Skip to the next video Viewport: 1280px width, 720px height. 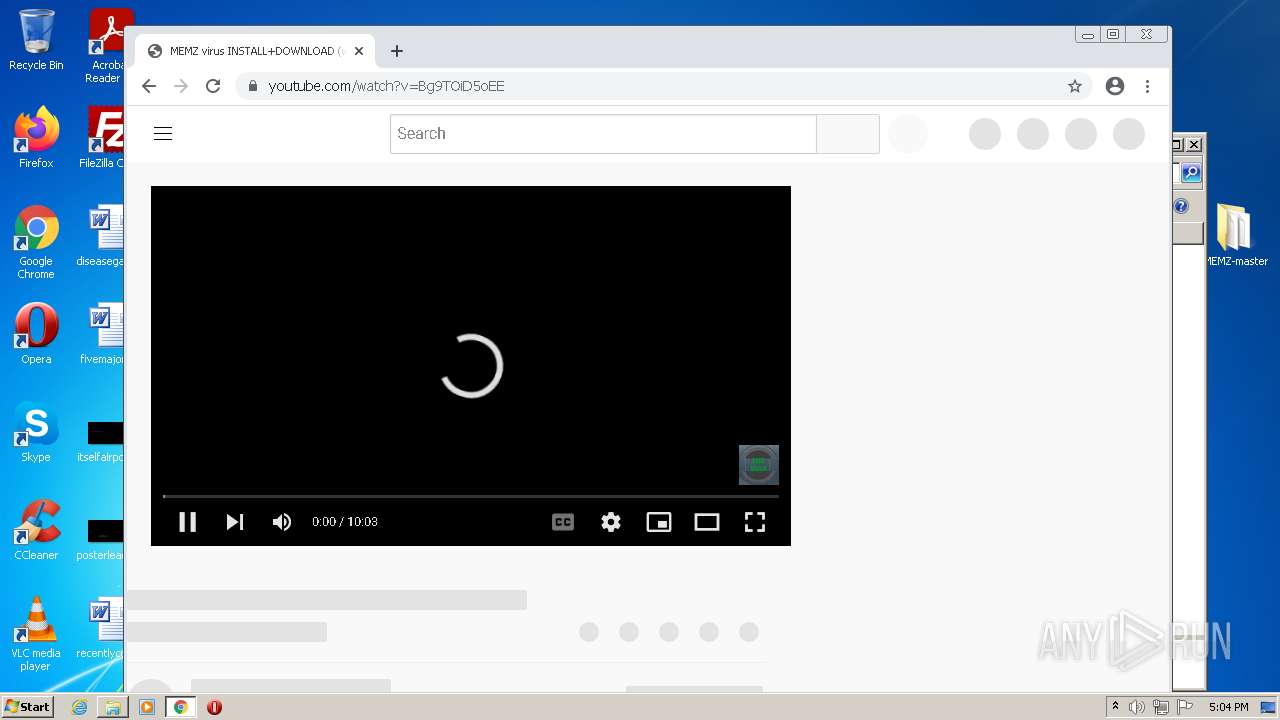pyautogui.click(x=235, y=521)
